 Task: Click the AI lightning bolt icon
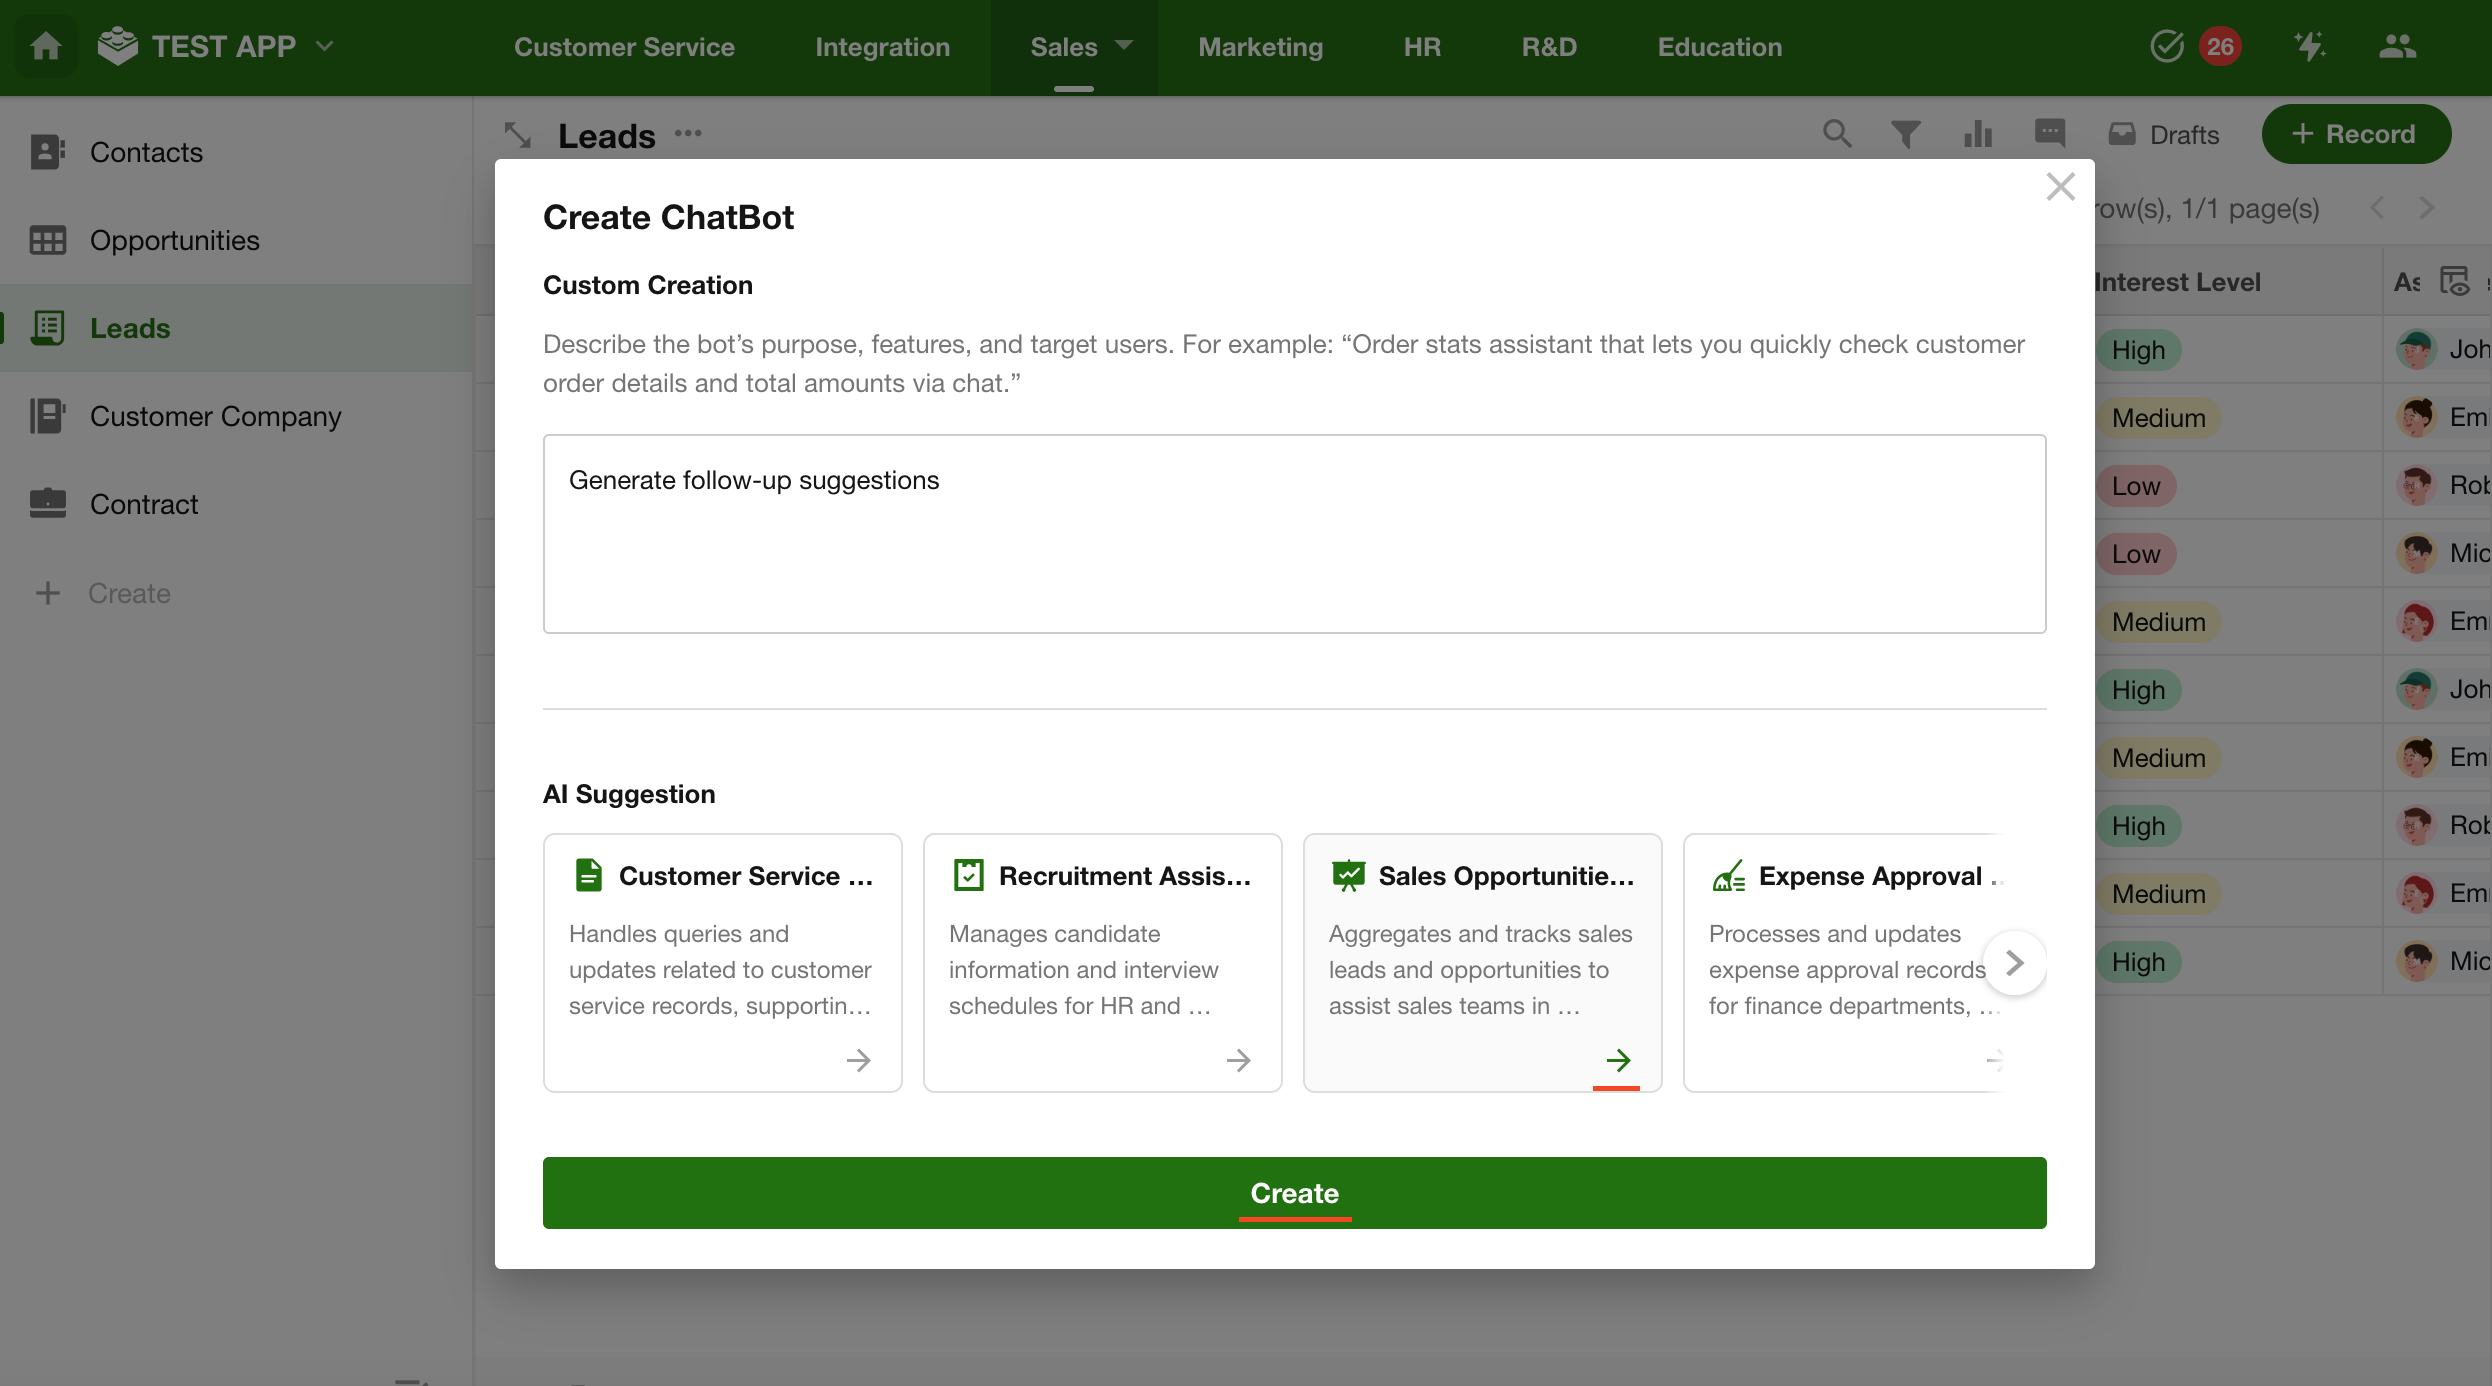click(2309, 46)
